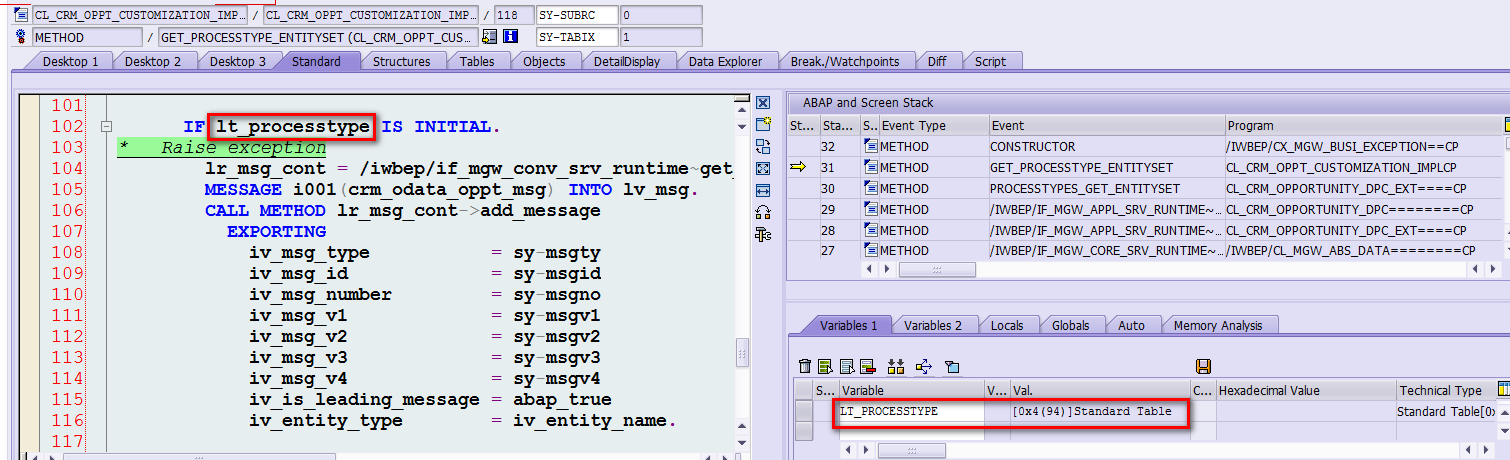The width and height of the screenshot is (1510, 460).
Task: Open the Script tab
Action: (x=990, y=61)
